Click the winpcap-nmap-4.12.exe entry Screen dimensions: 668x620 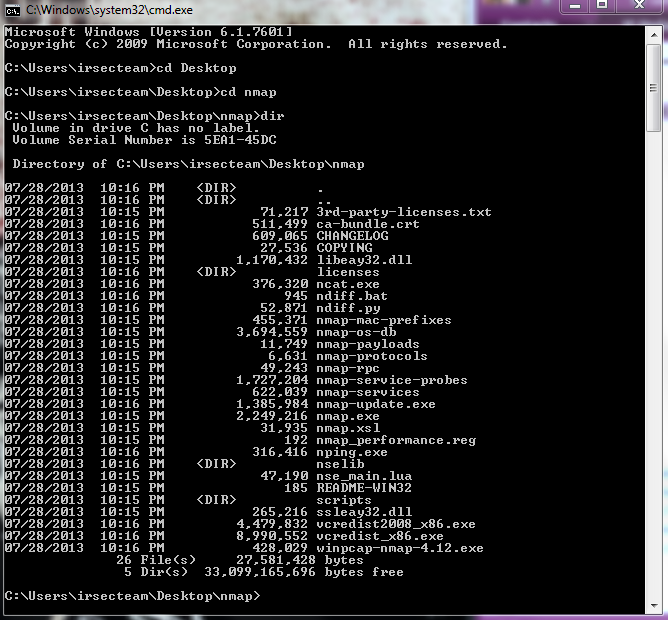(399, 548)
